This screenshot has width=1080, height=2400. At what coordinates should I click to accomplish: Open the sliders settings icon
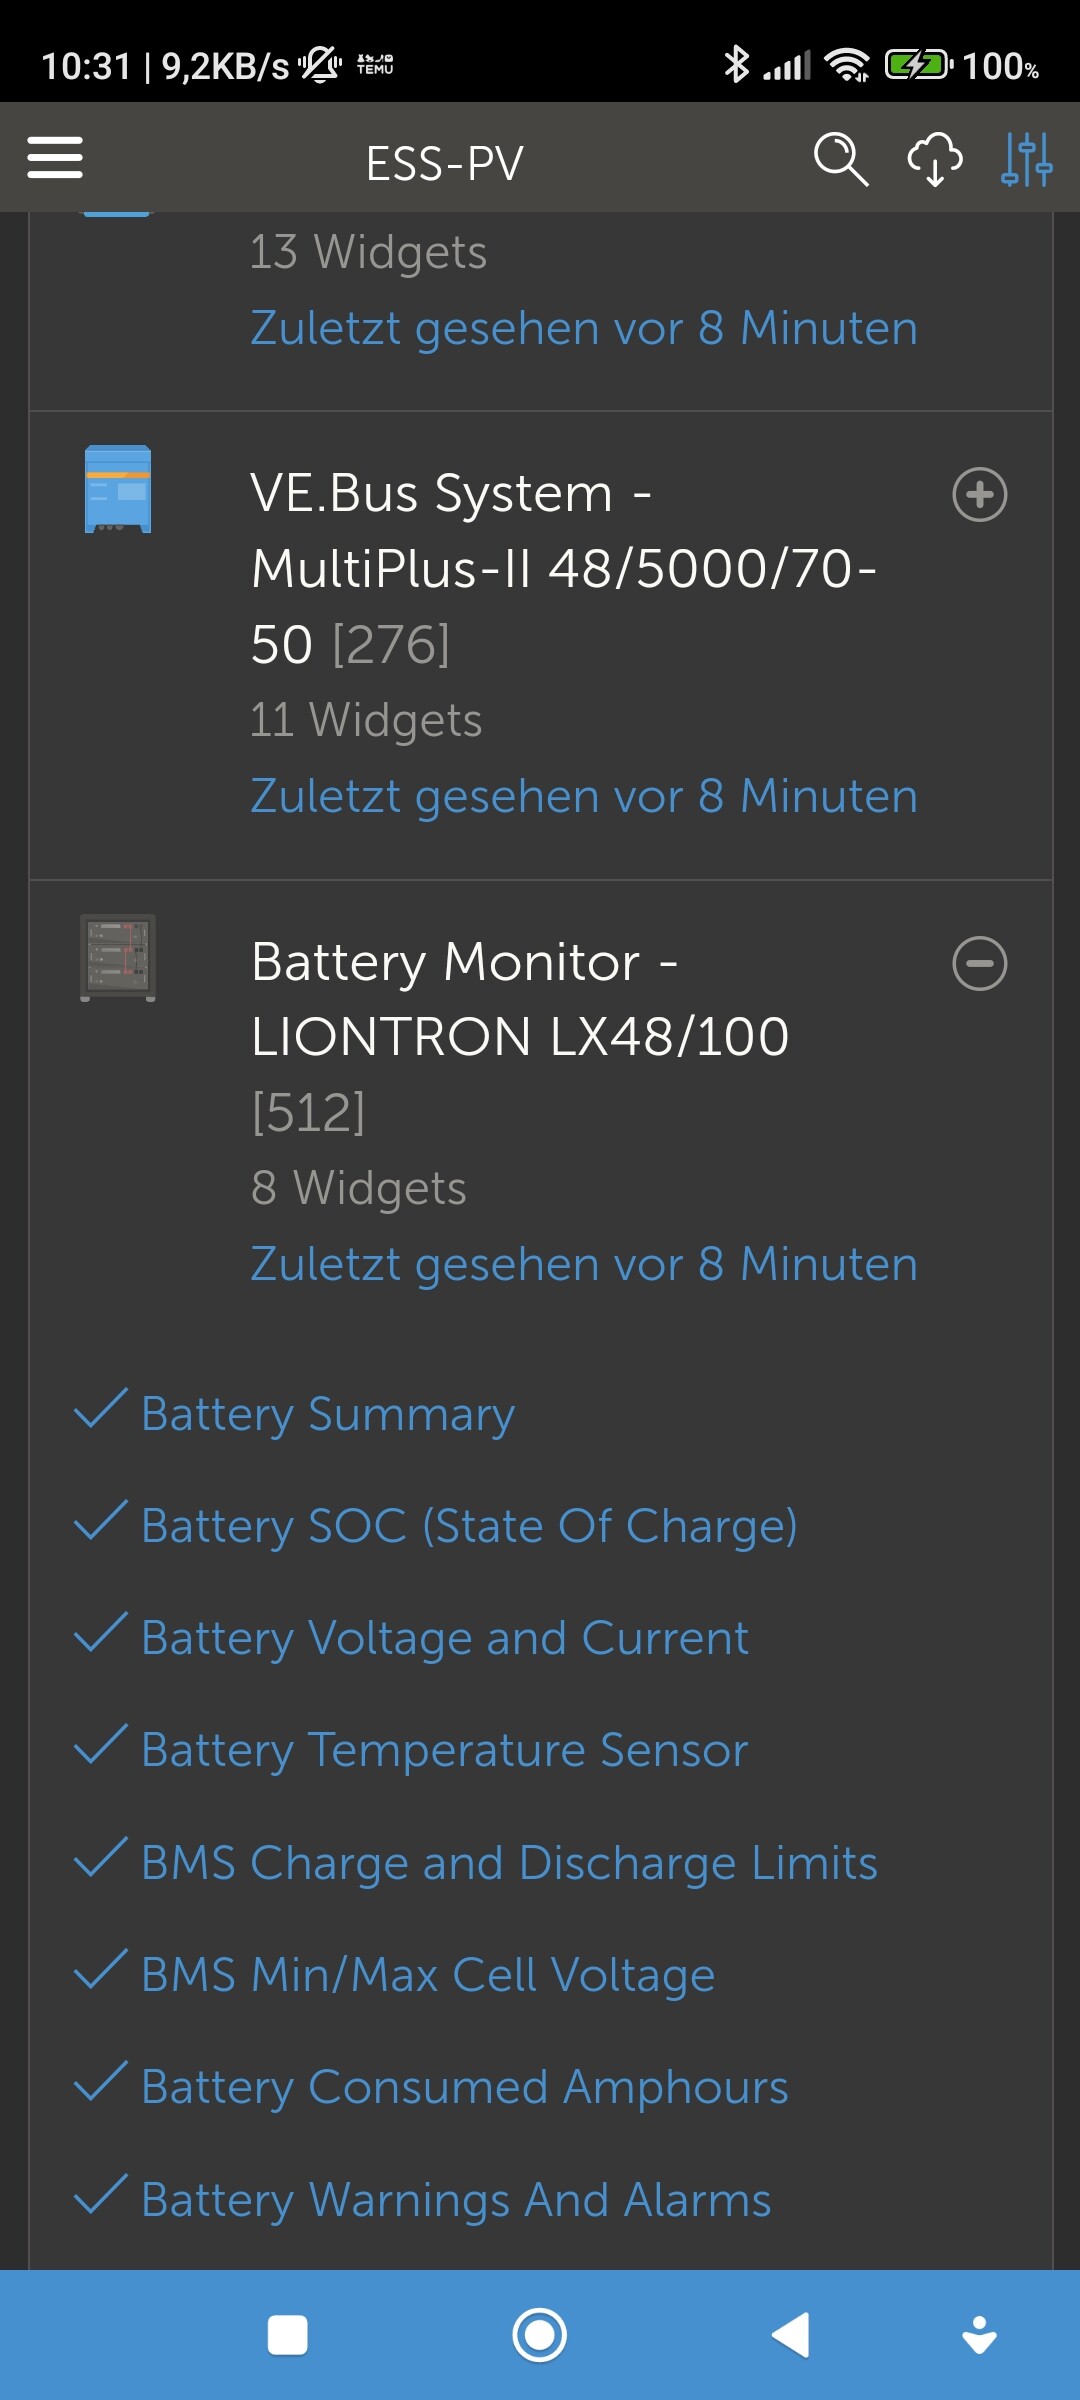pos(1026,159)
